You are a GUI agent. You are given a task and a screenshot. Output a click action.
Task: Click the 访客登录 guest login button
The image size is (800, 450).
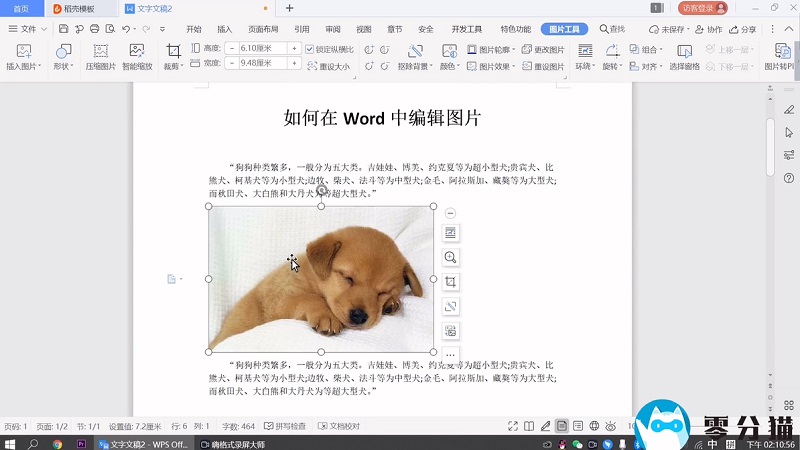click(703, 8)
